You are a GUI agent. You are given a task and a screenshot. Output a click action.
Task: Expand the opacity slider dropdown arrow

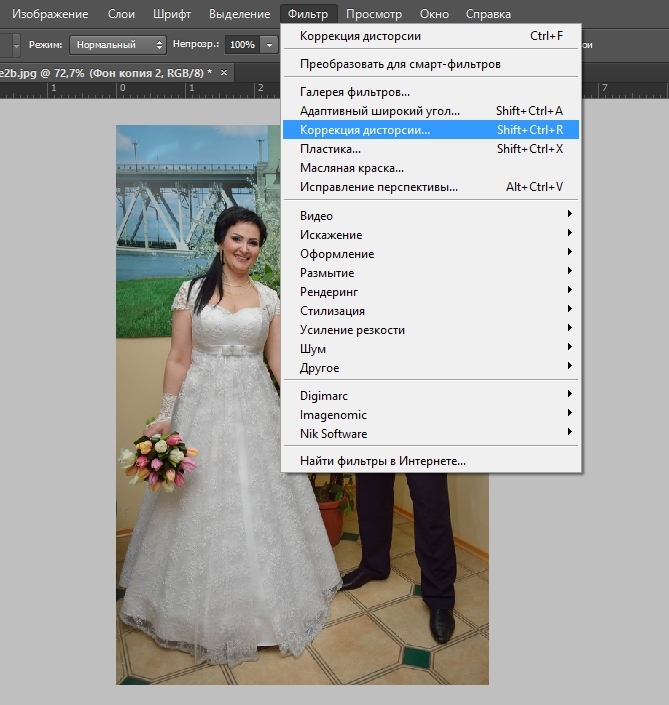tap(269, 45)
